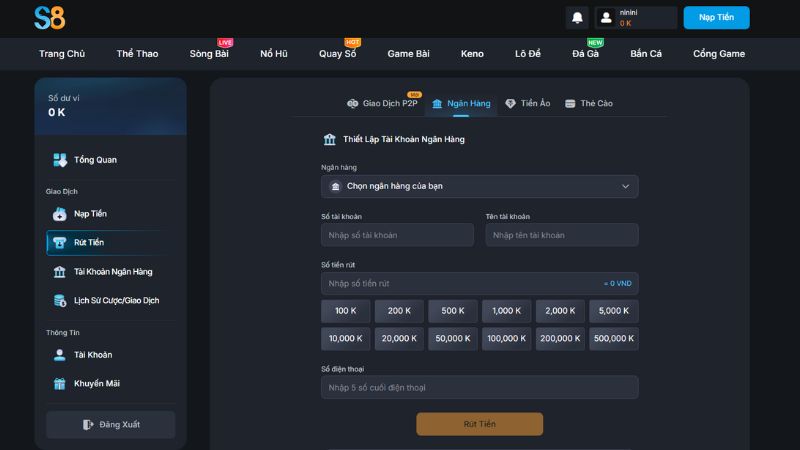
Task: Click the Số tài khoản input field
Action: [397, 235]
